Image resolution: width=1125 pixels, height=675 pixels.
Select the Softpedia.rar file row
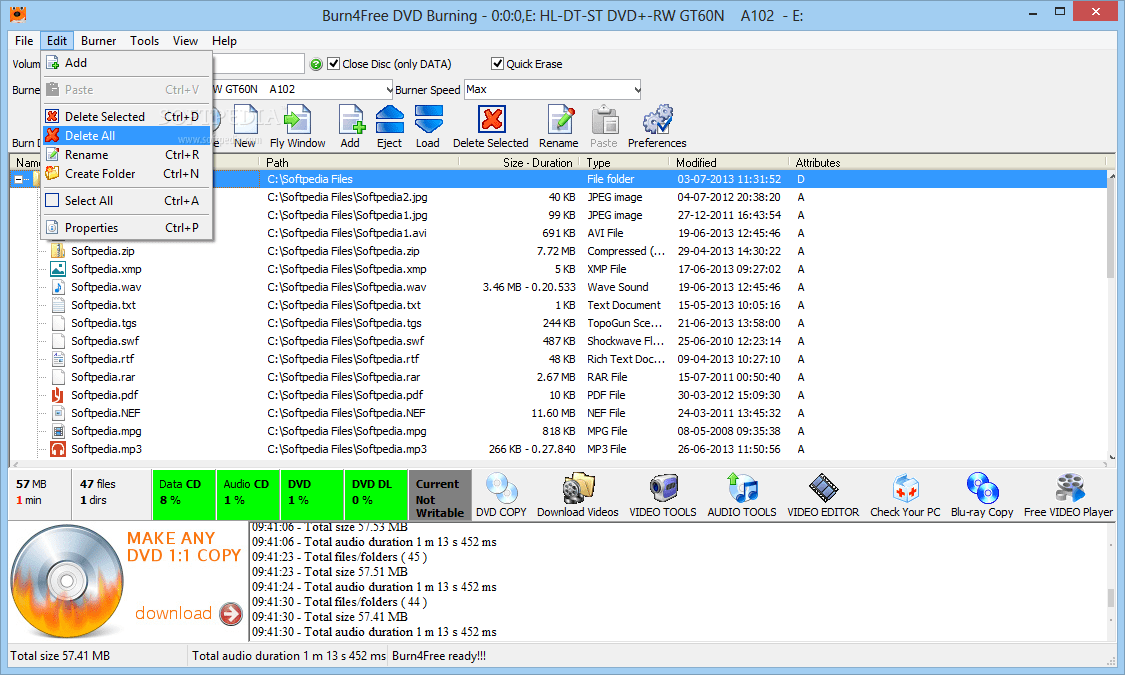(557, 377)
